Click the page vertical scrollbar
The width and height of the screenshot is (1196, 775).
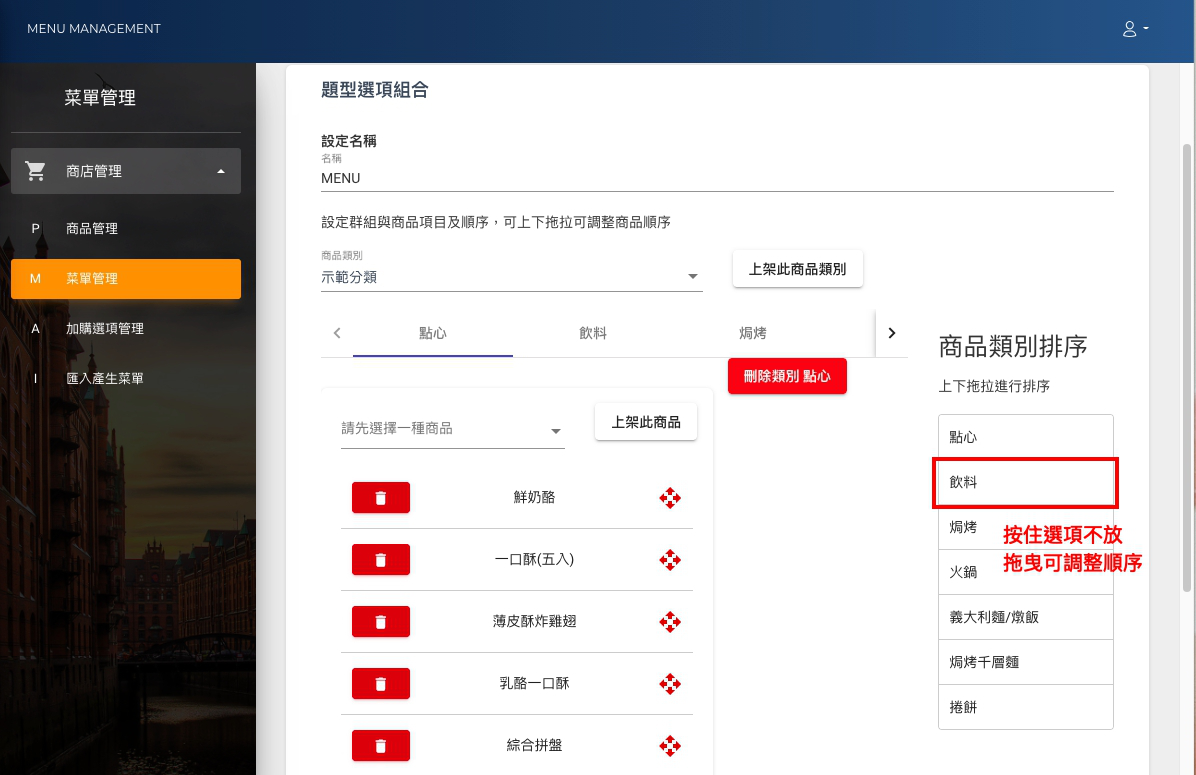pyautogui.click(x=1186, y=368)
